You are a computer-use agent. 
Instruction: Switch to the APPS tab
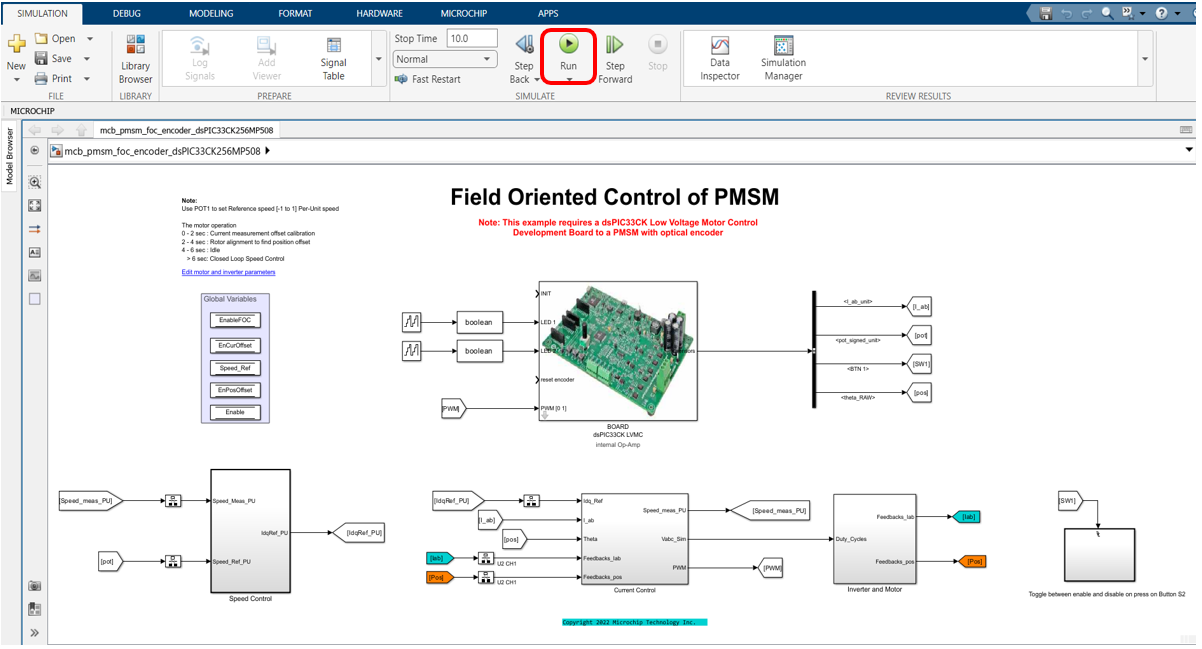pos(548,13)
